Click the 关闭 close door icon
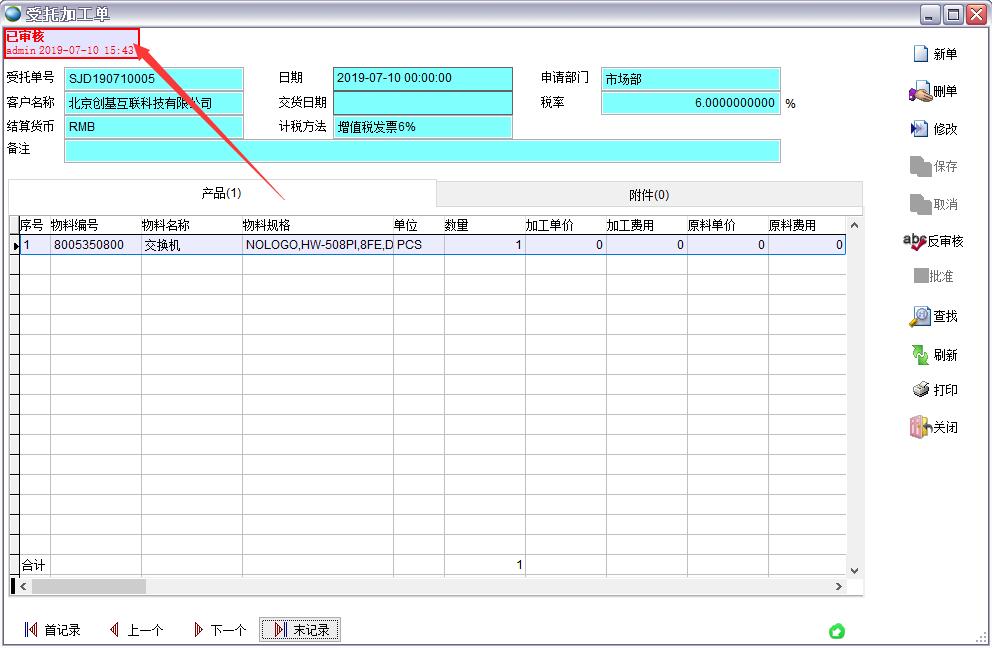This screenshot has height=648, width=992. [x=920, y=427]
